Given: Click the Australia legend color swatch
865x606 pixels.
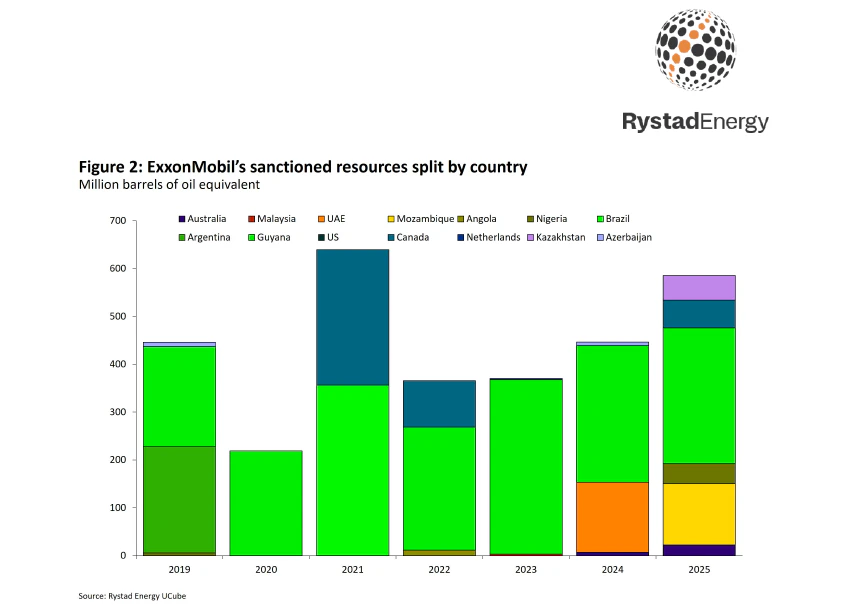Looking at the screenshot, I should click(182, 219).
